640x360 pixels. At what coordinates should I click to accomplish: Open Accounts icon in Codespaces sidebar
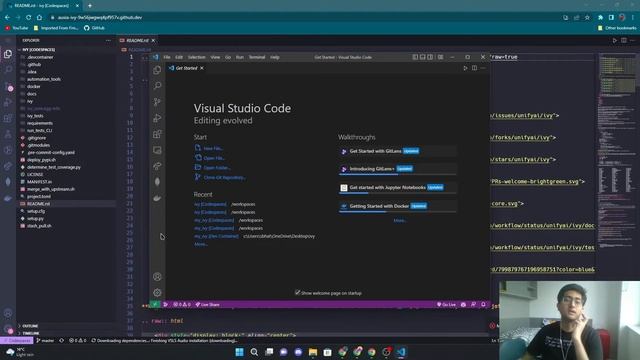click(x=8, y=313)
